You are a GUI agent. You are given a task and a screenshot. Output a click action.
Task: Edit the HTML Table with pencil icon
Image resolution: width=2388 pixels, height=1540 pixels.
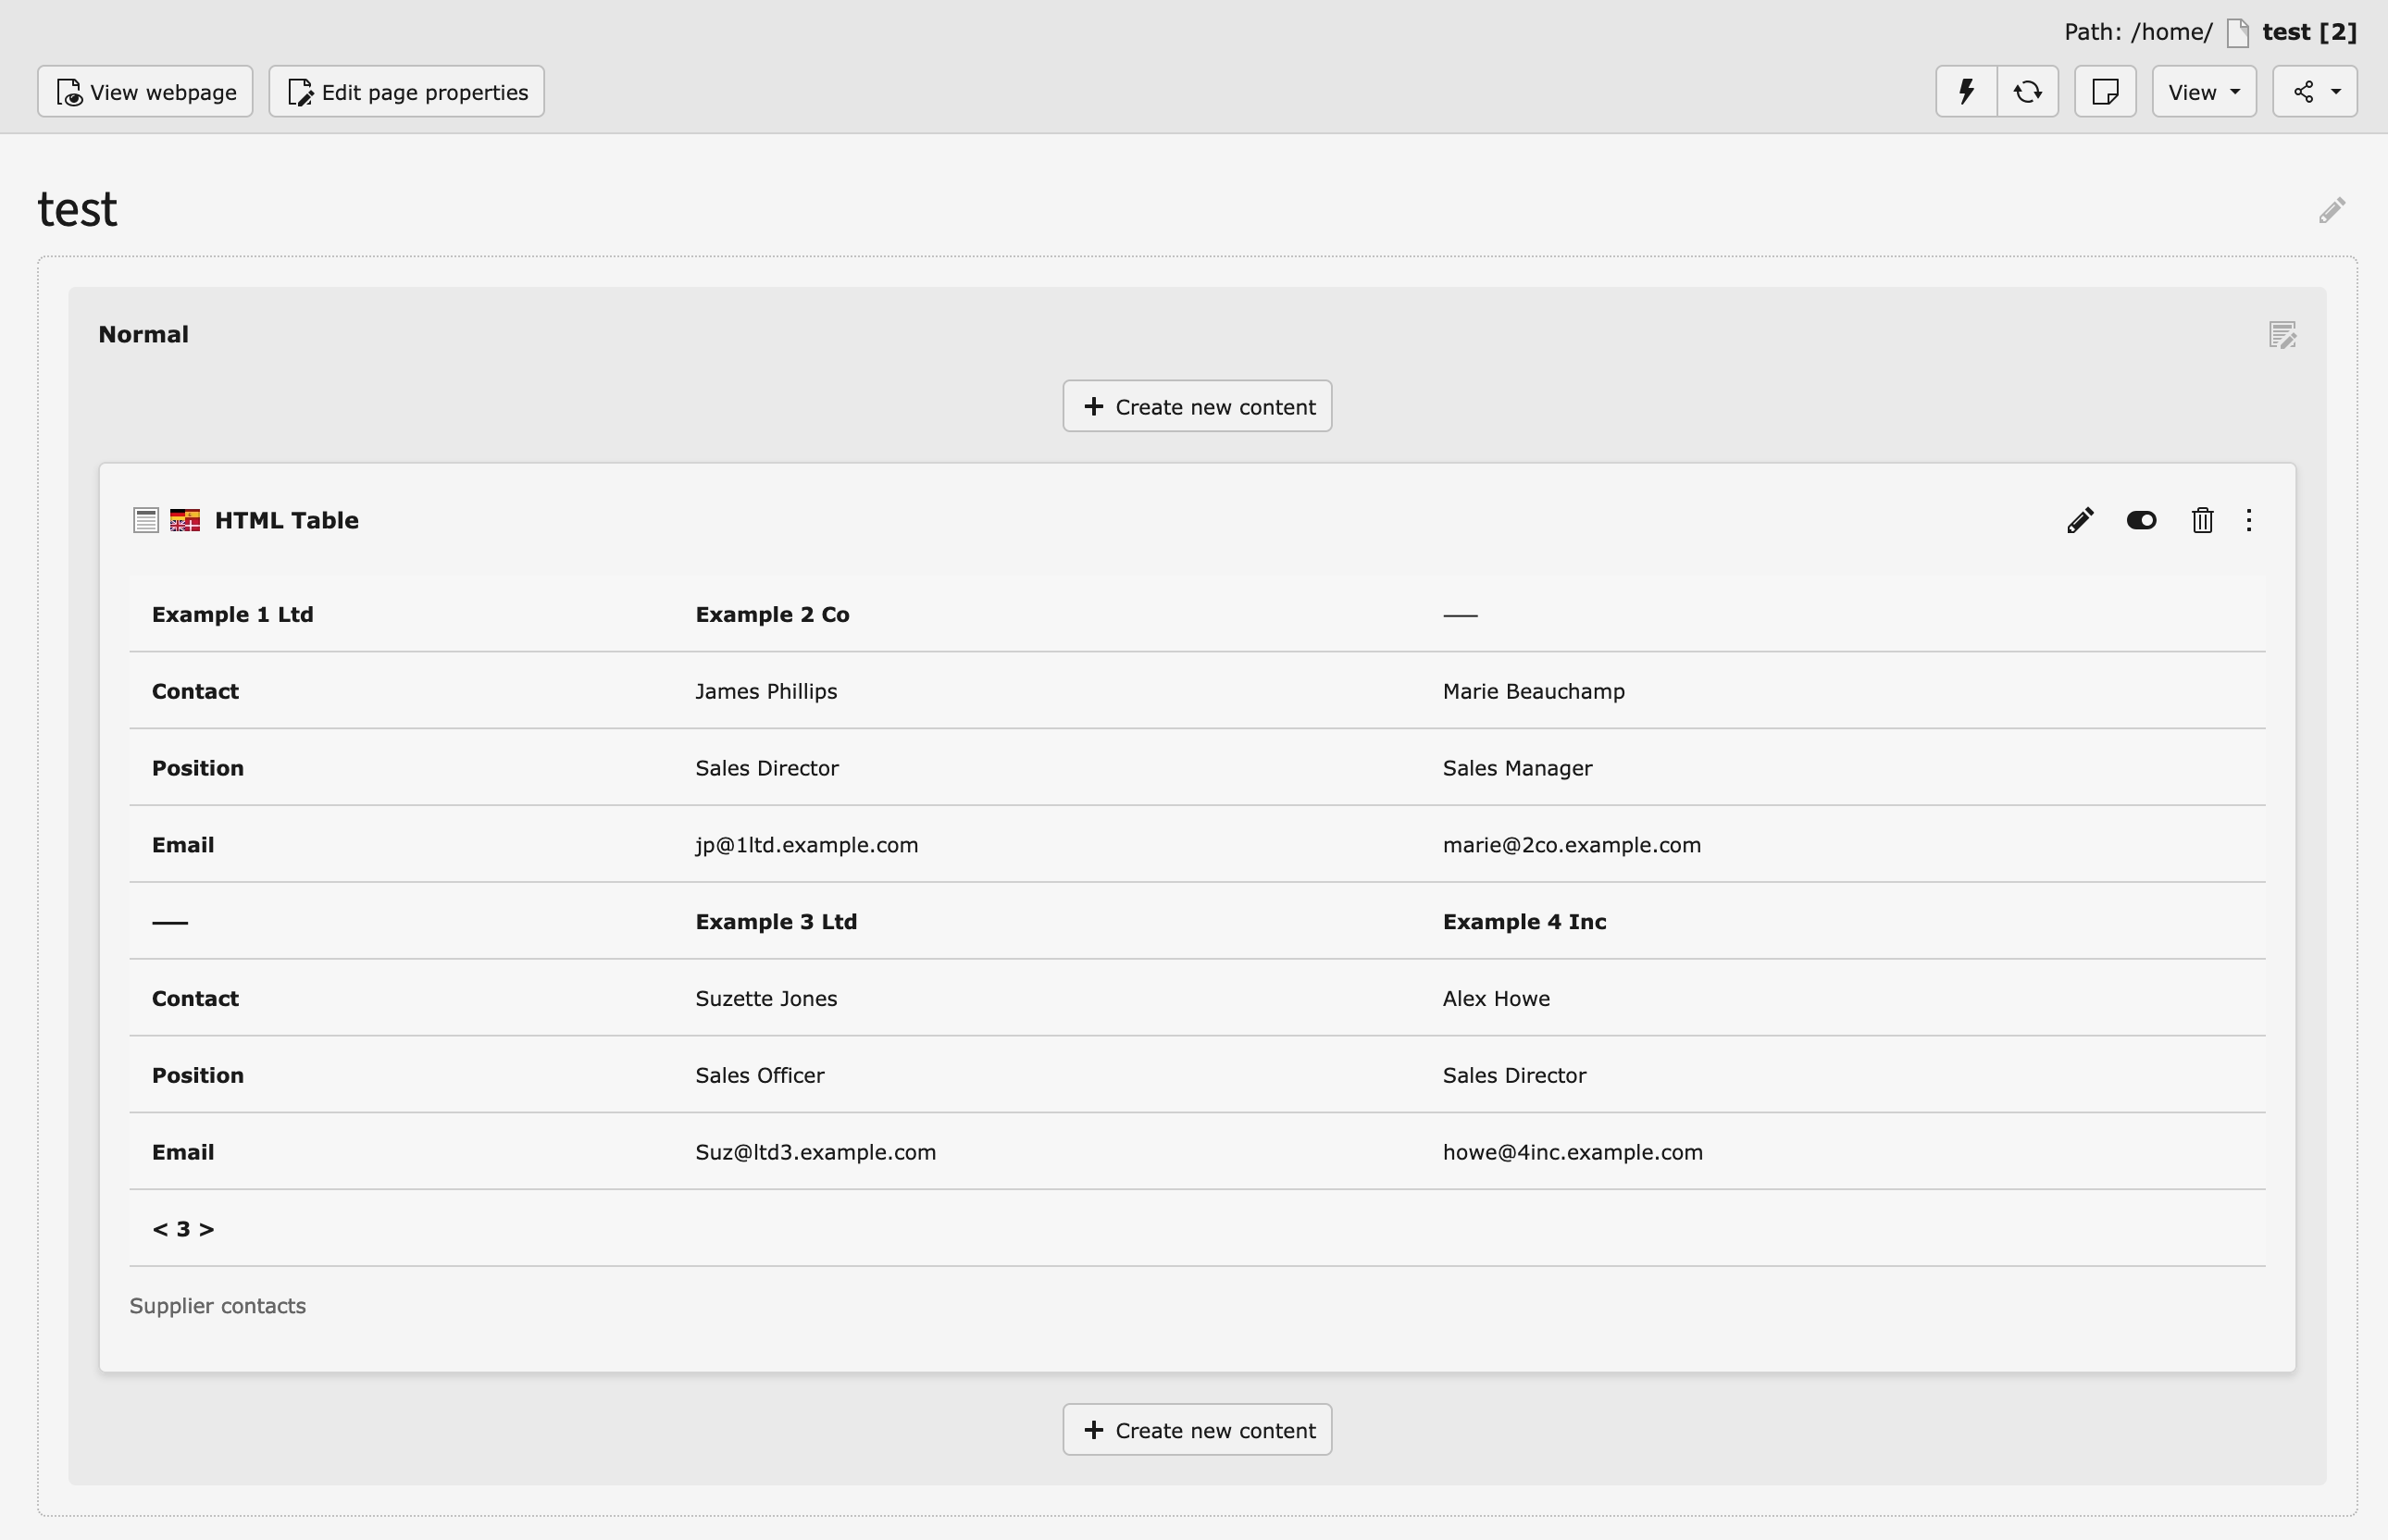pyautogui.click(x=2080, y=520)
